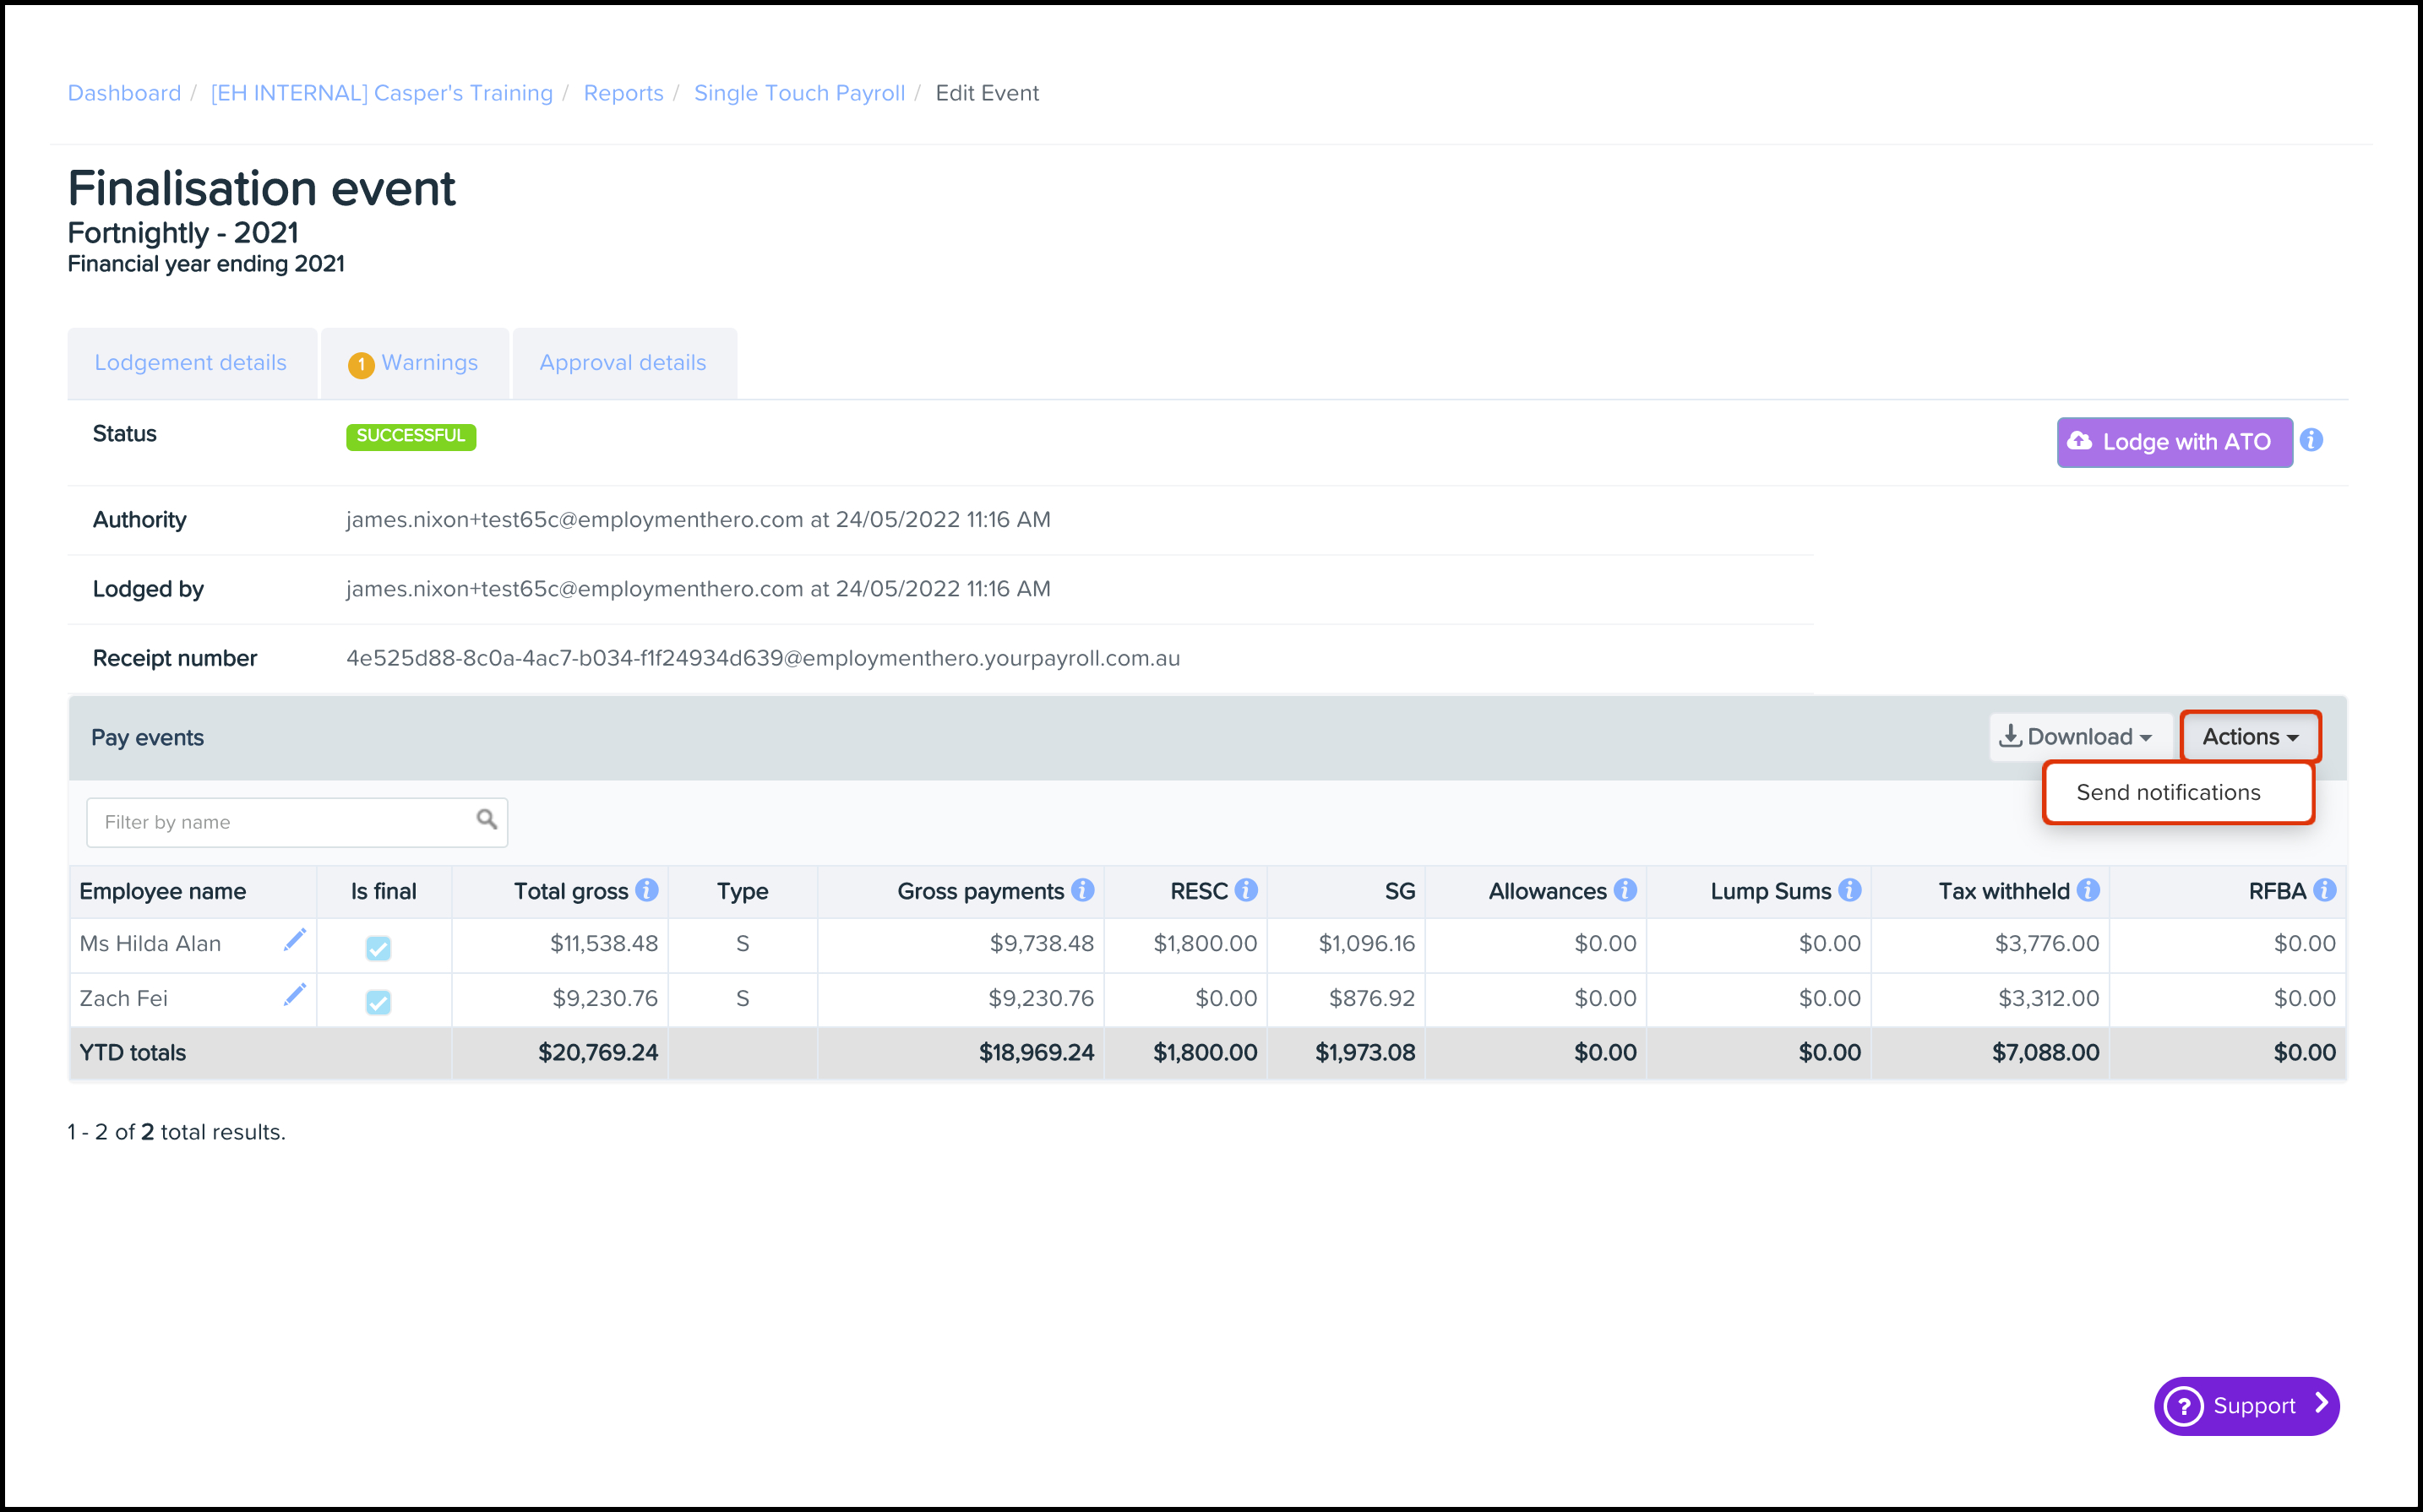
Task: Uncheck the Is final box for Zach Fei
Action: pyautogui.click(x=378, y=1001)
